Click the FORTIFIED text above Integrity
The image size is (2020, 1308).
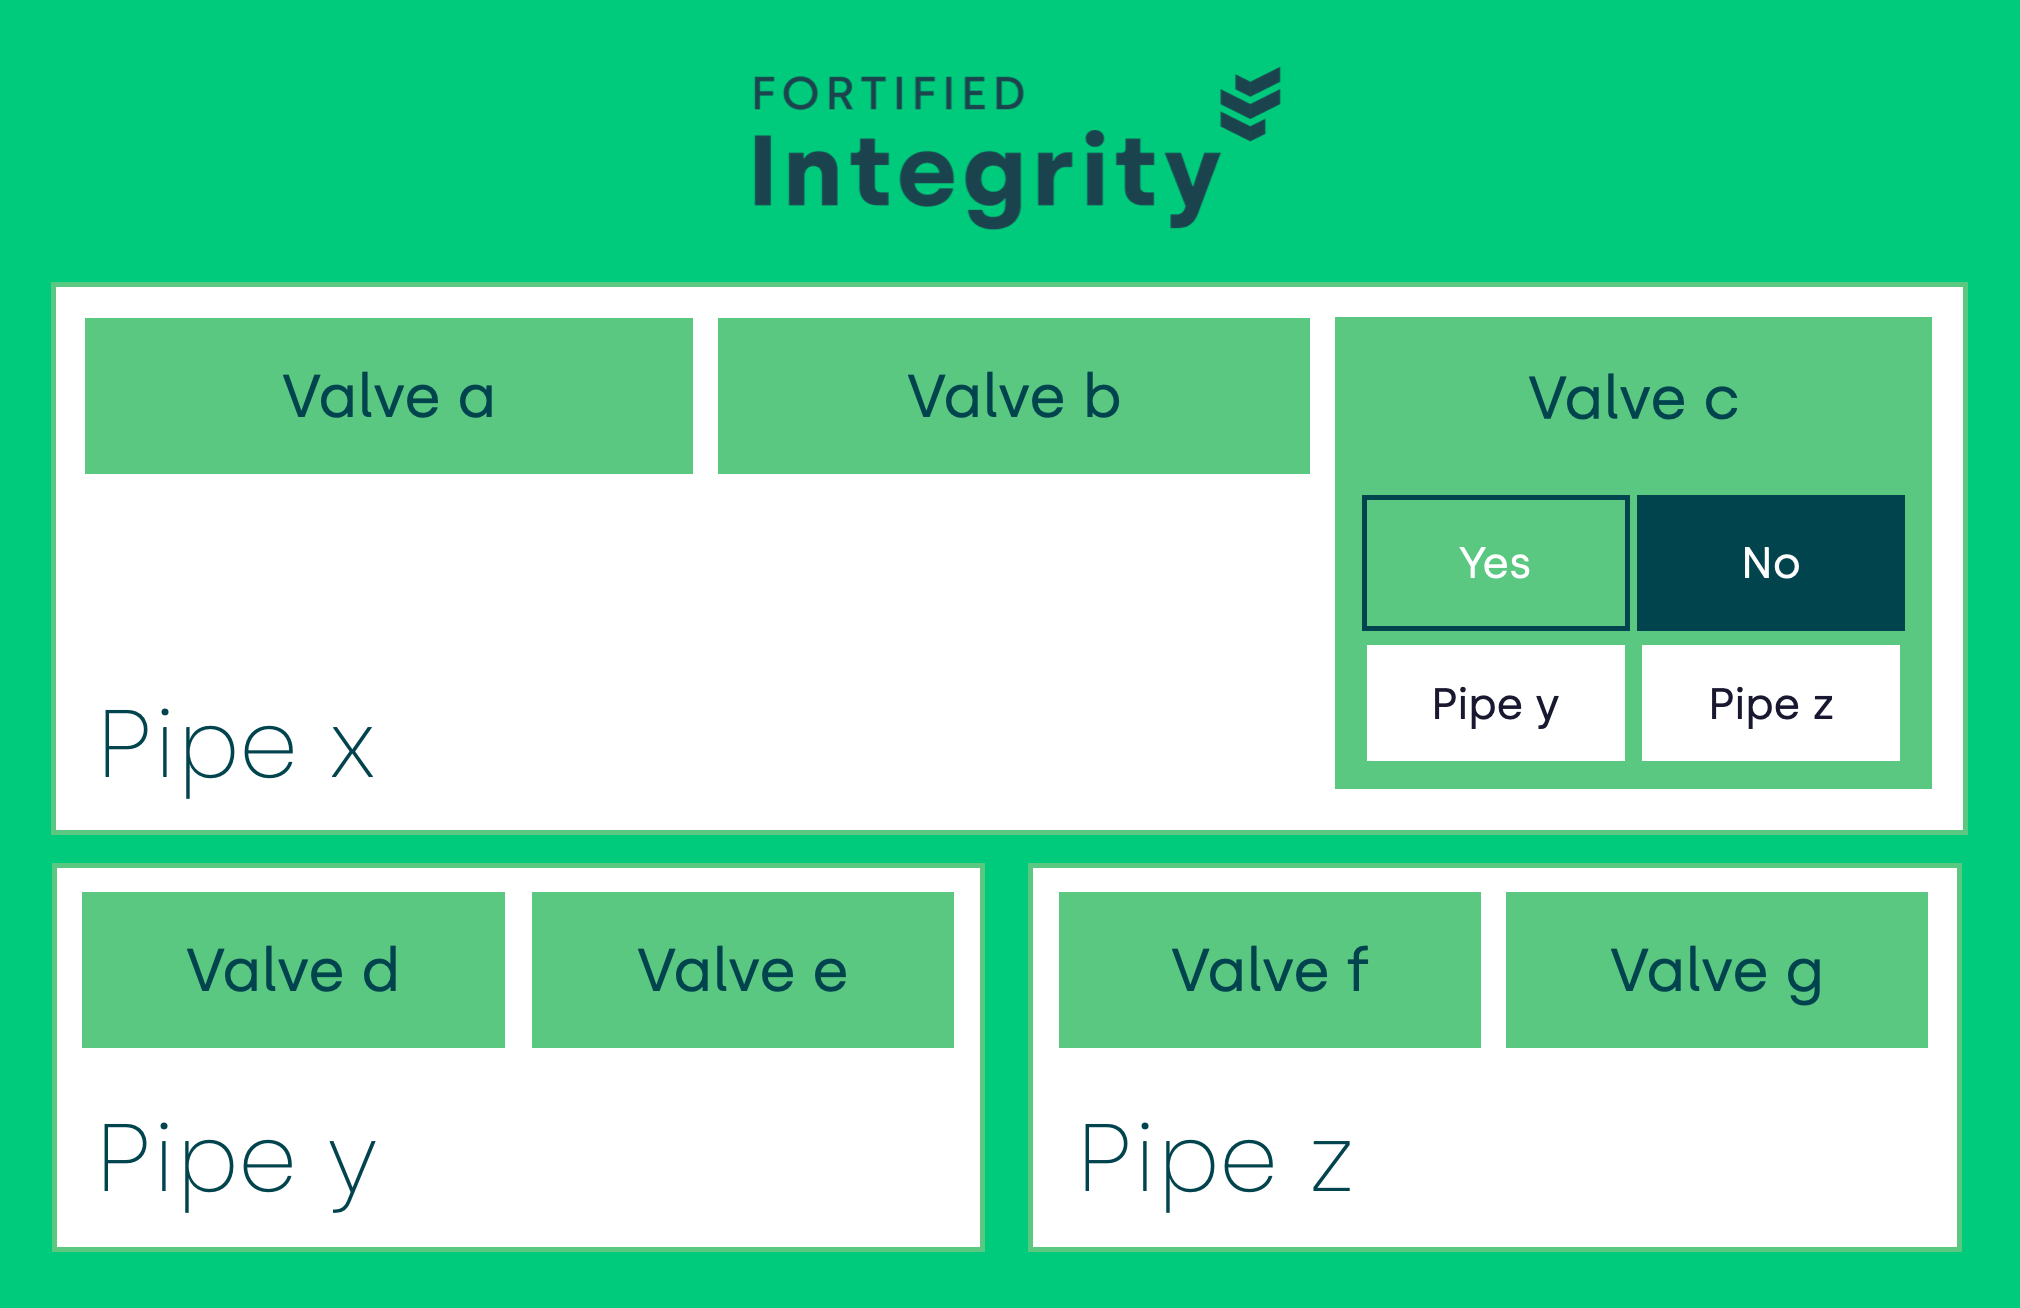tap(889, 95)
